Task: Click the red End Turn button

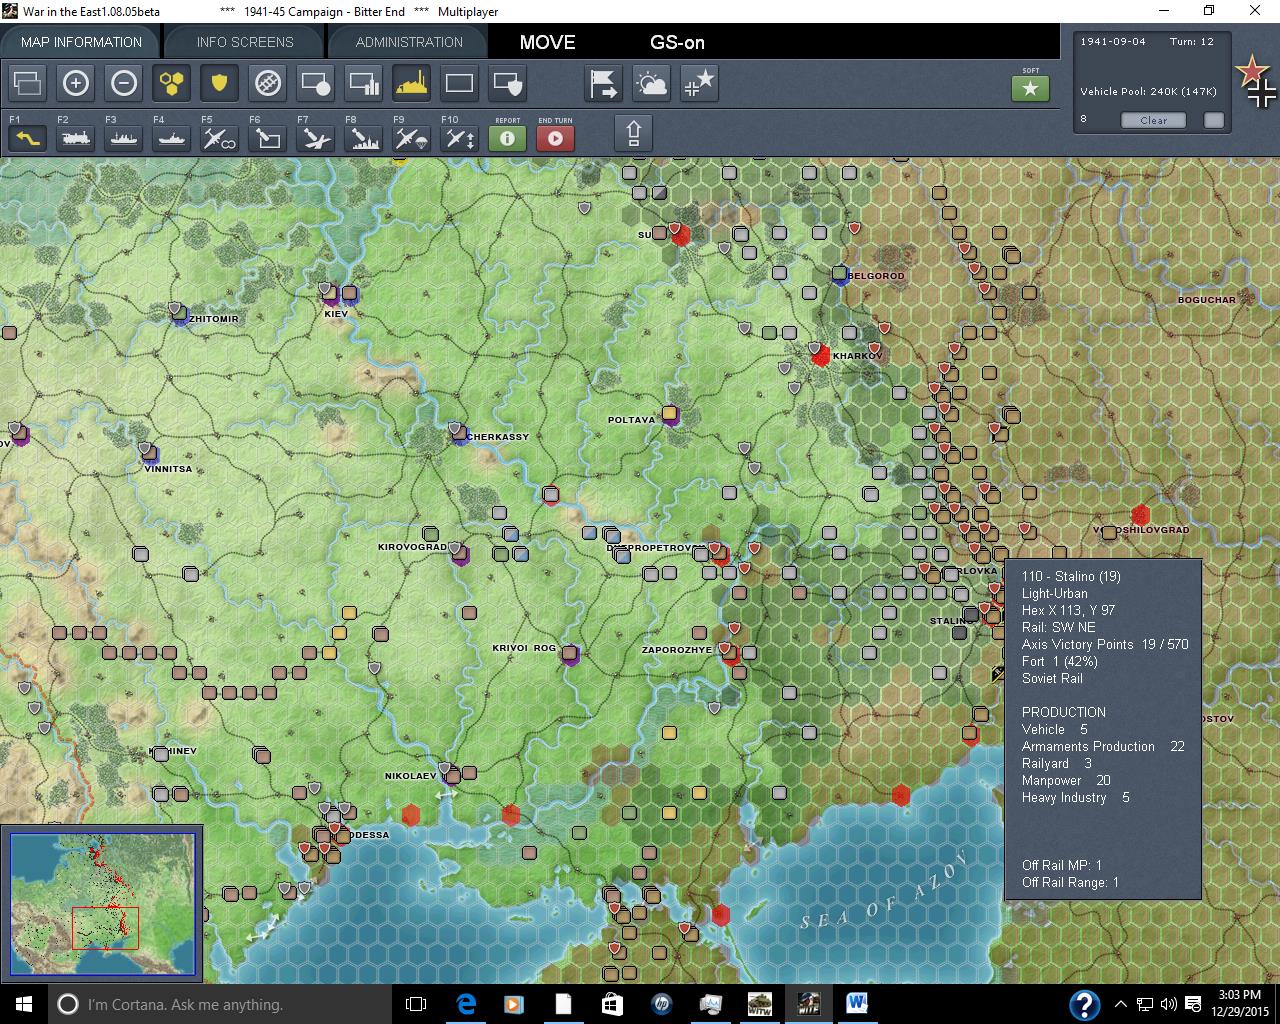Action: pyautogui.click(x=556, y=138)
